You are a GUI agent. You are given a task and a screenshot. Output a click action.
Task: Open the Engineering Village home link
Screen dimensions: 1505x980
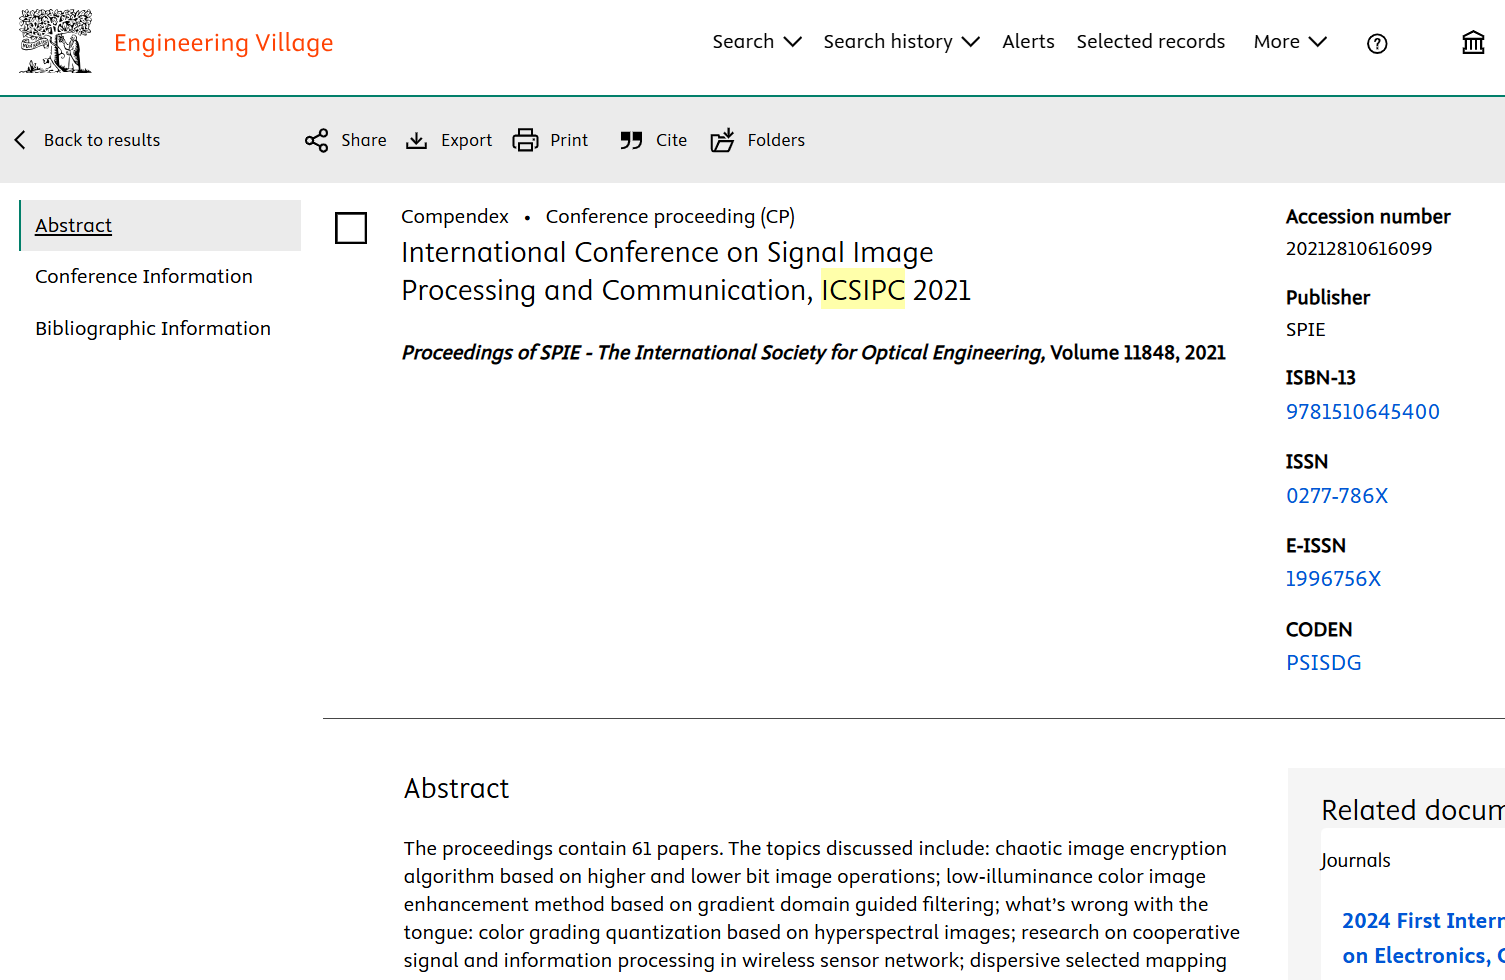click(224, 43)
